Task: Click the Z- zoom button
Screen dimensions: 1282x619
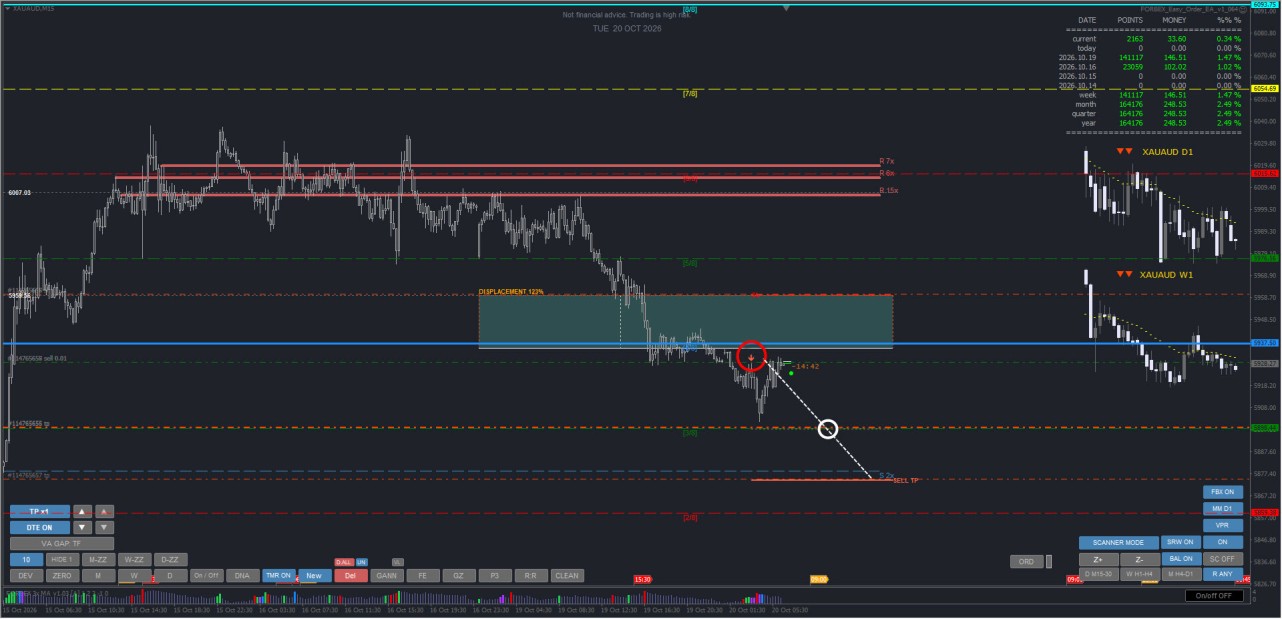Action: (x=1139, y=558)
